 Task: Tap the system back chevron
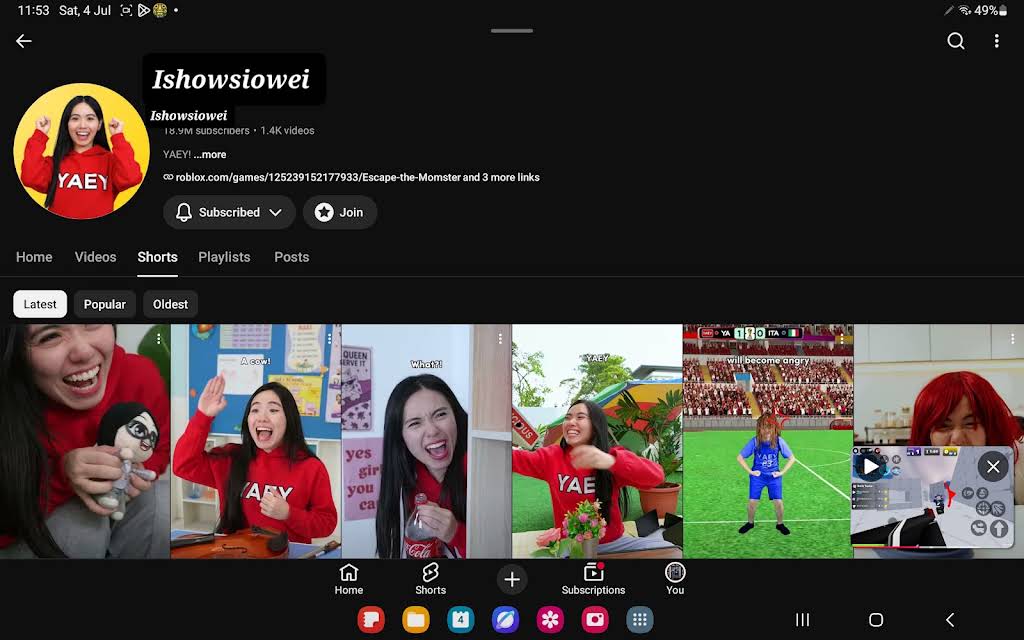(950, 620)
